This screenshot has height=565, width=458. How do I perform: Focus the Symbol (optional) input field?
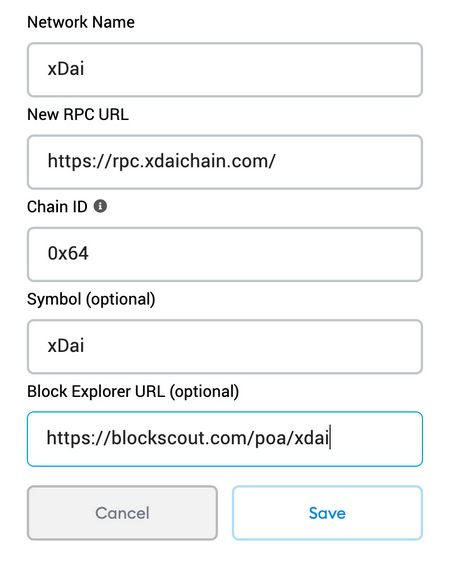[224, 346]
